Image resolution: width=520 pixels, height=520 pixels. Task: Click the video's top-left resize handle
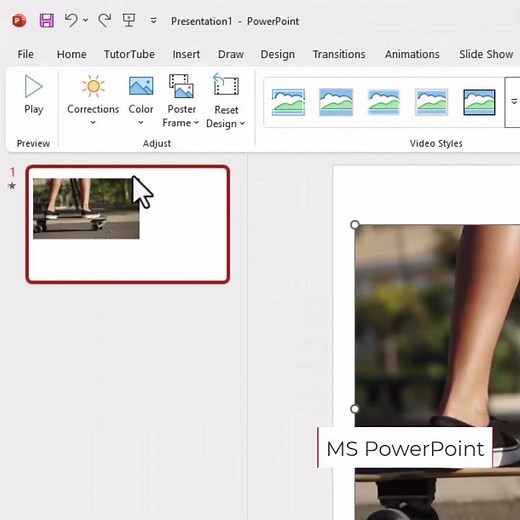pyautogui.click(x=355, y=225)
